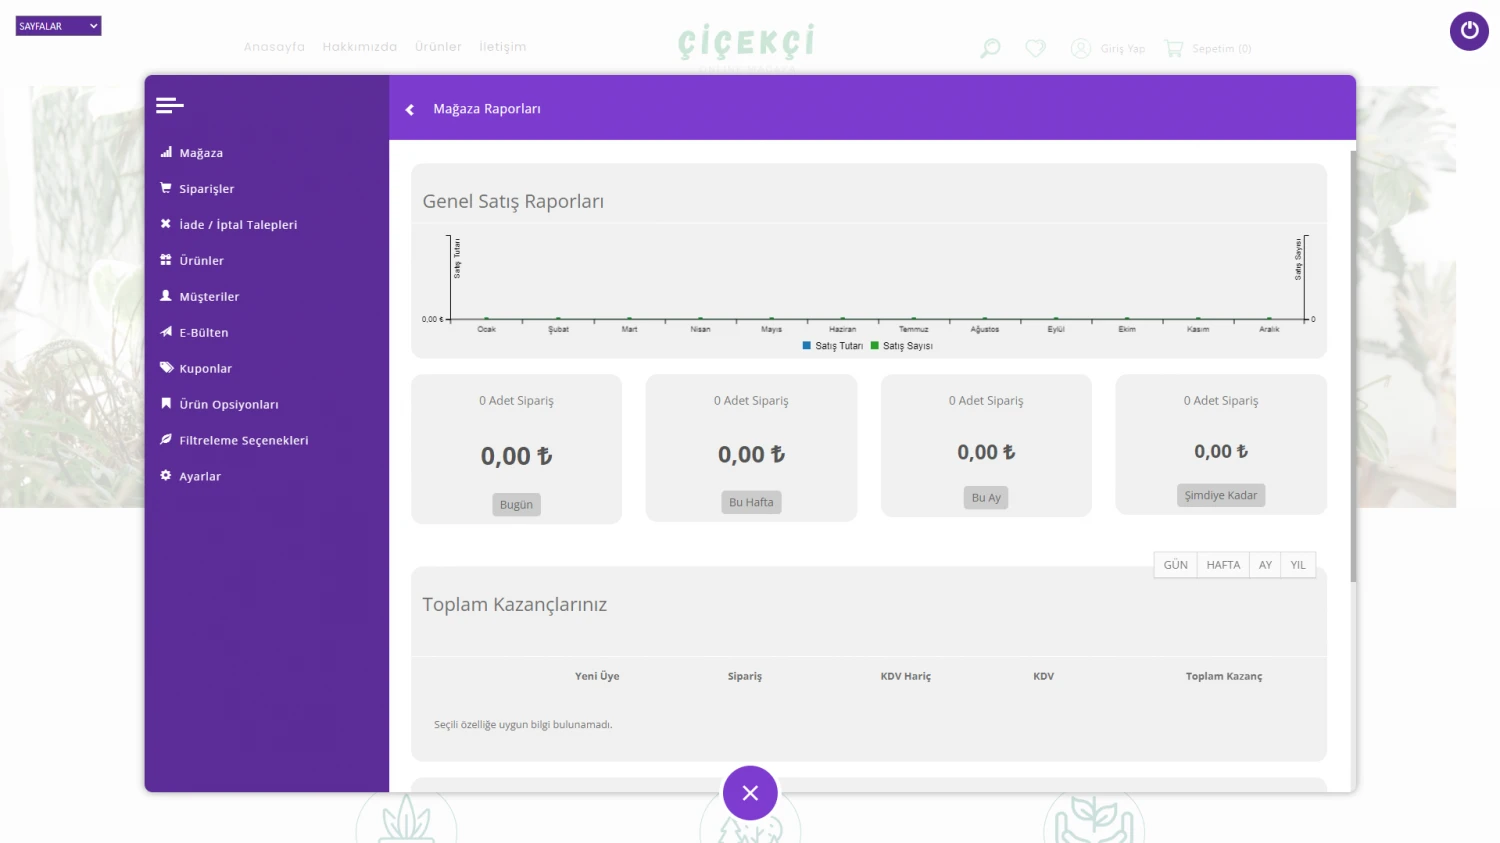This screenshot has height=843, width=1500.
Task: Toggle the sidebar hamburger menu icon
Action: [170, 105]
